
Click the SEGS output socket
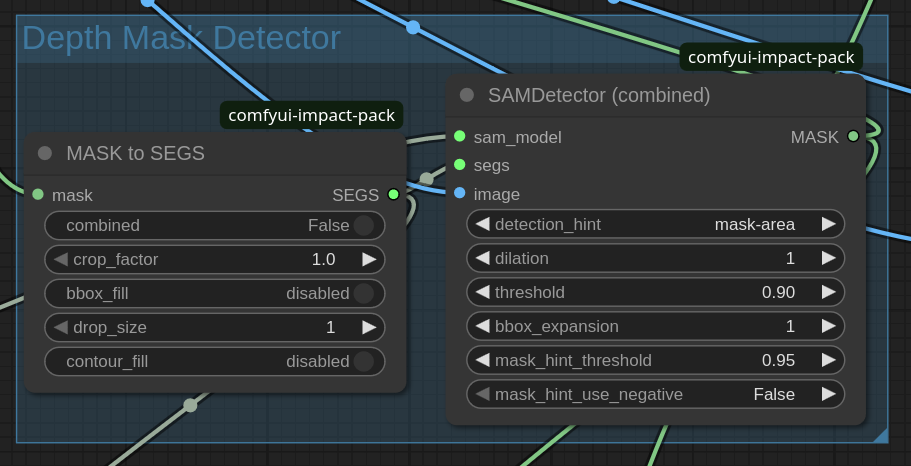click(x=393, y=195)
